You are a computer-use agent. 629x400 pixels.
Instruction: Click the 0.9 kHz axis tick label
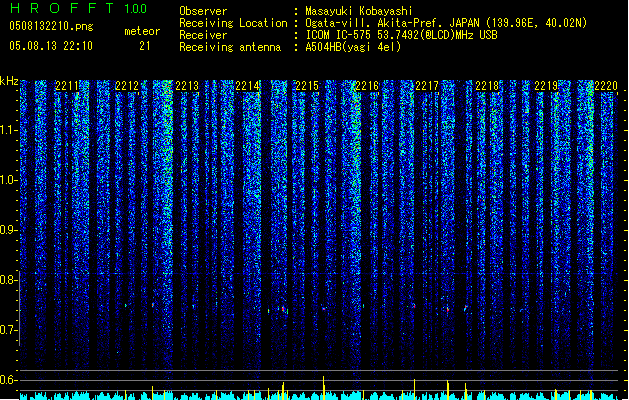point(9,230)
